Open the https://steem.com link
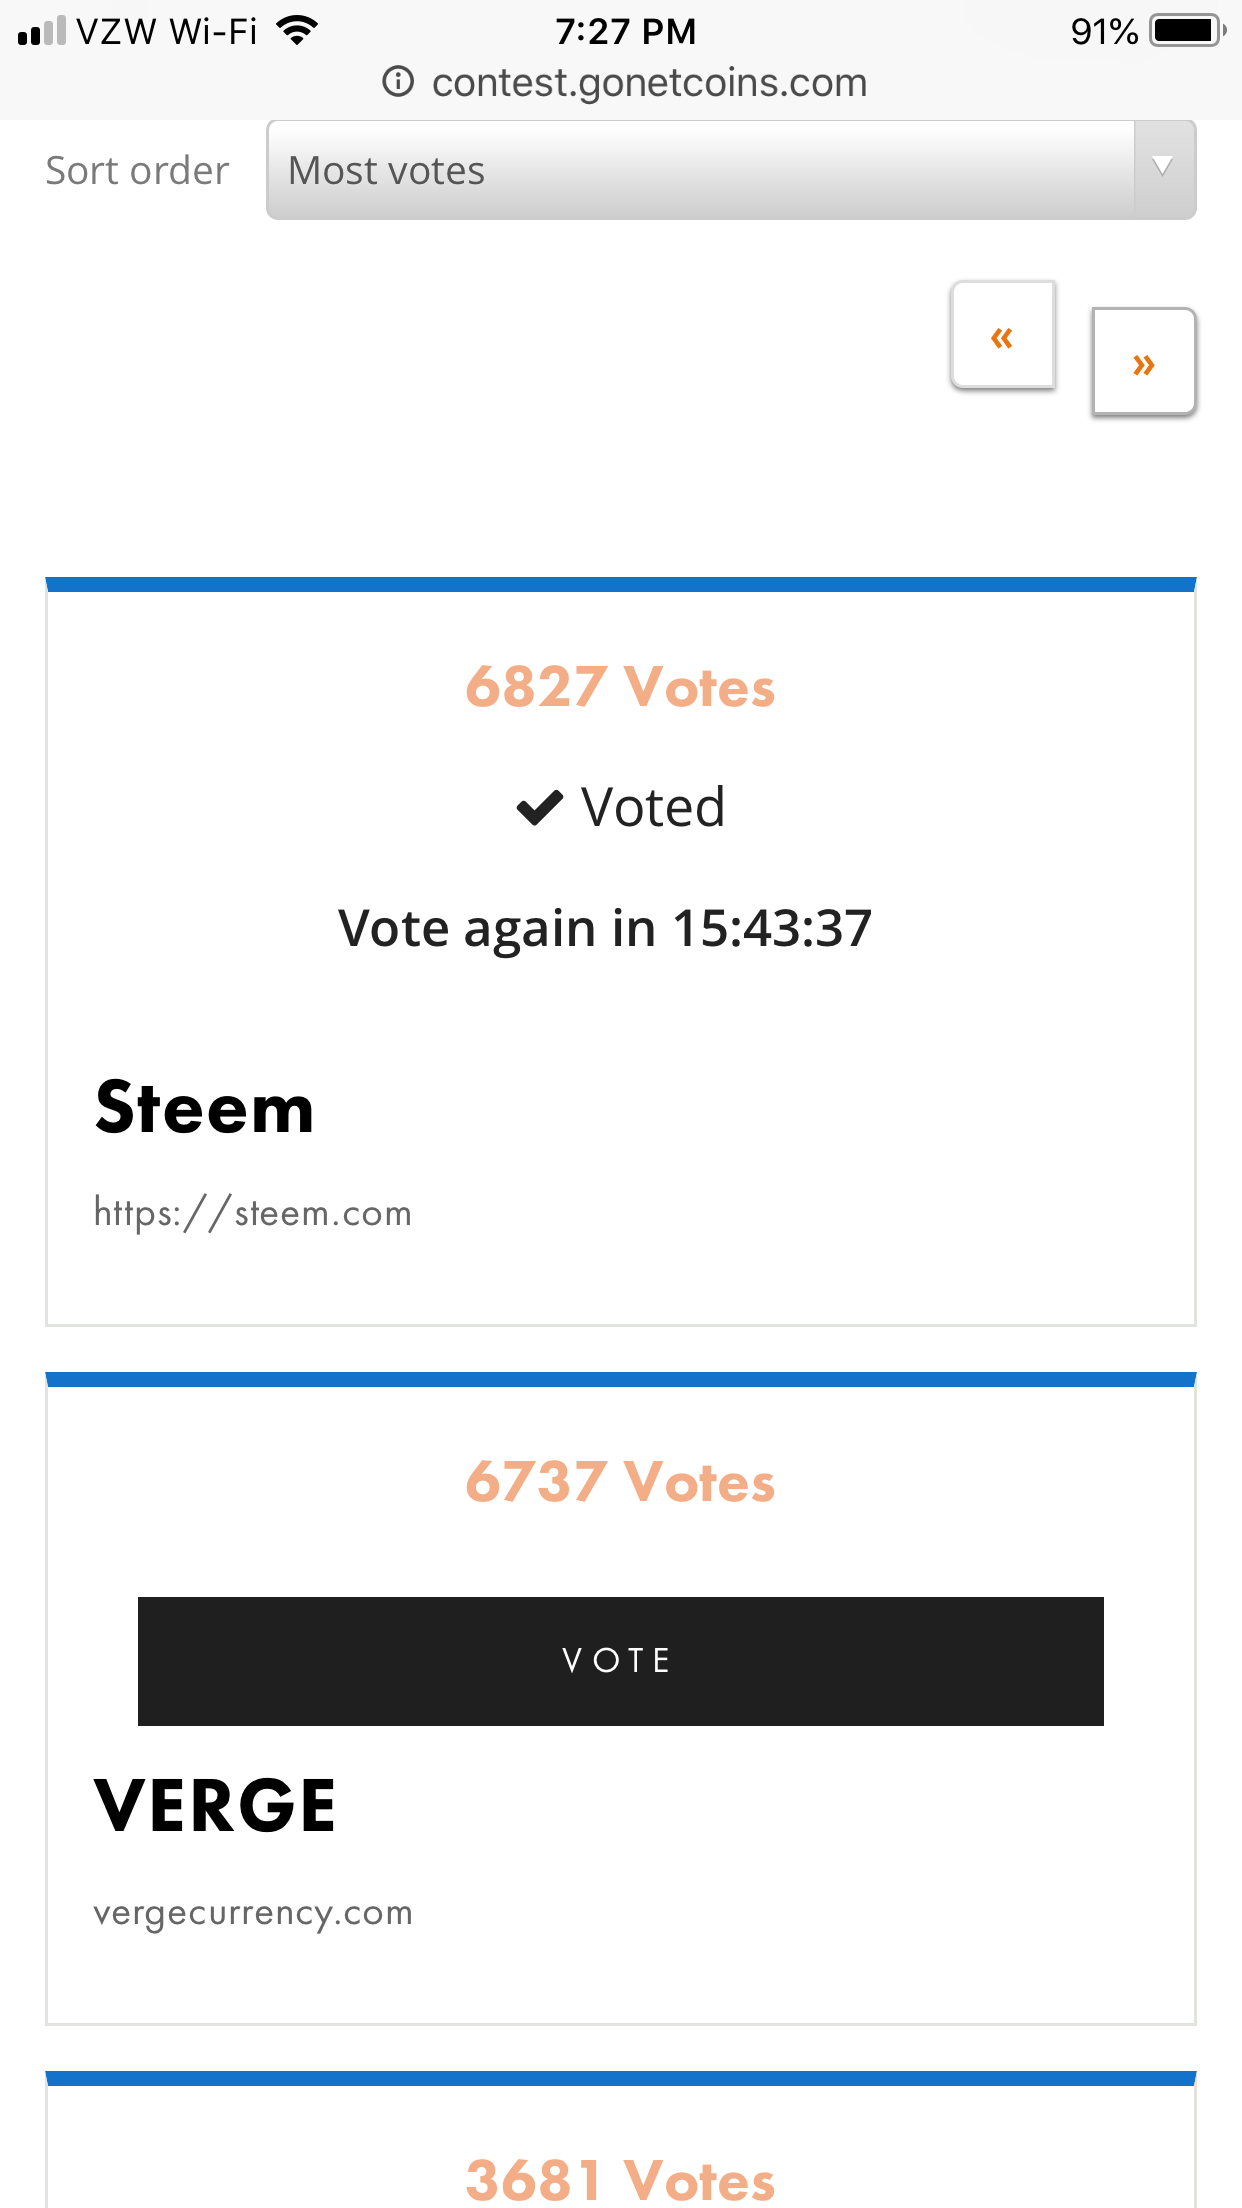Image resolution: width=1242 pixels, height=2208 pixels. point(252,1213)
